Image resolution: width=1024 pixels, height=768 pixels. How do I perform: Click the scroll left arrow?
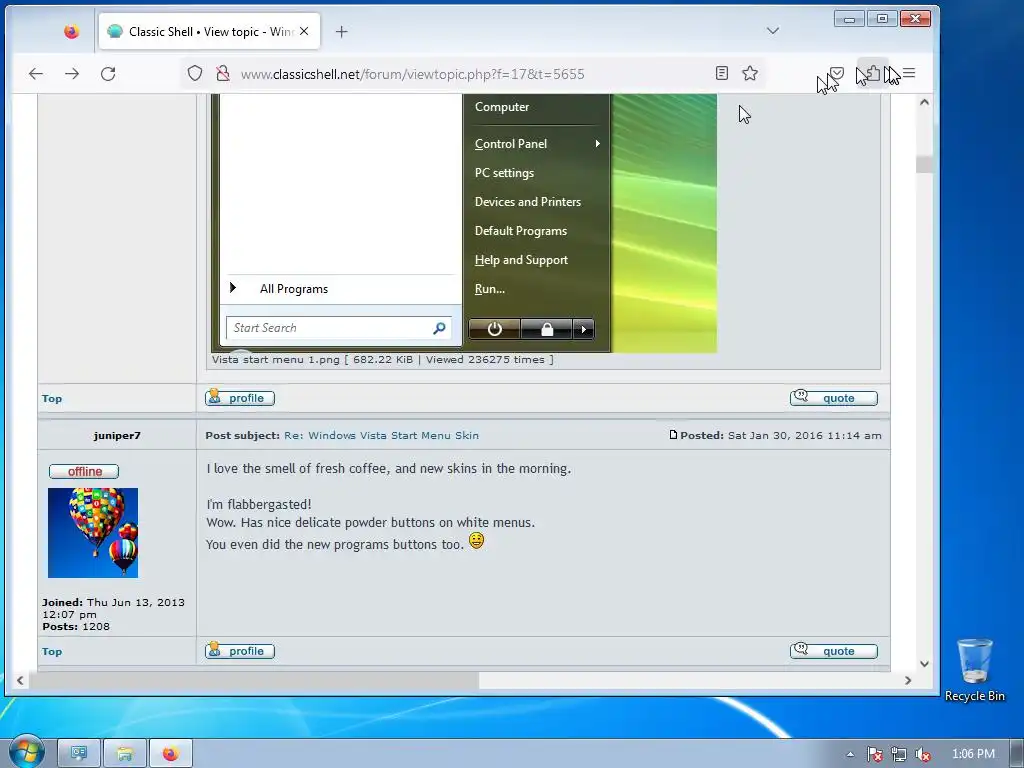(20, 680)
